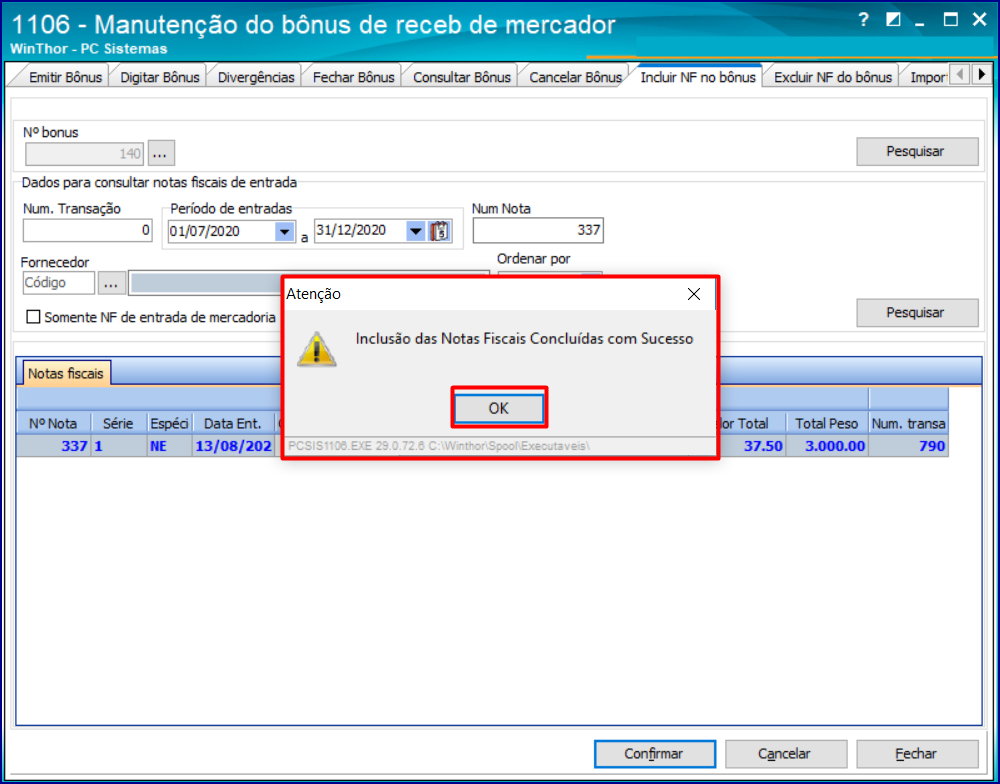Close the Atenção dialog with X
This screenshot has height=784, width=1000.
[x=693, y=294]
